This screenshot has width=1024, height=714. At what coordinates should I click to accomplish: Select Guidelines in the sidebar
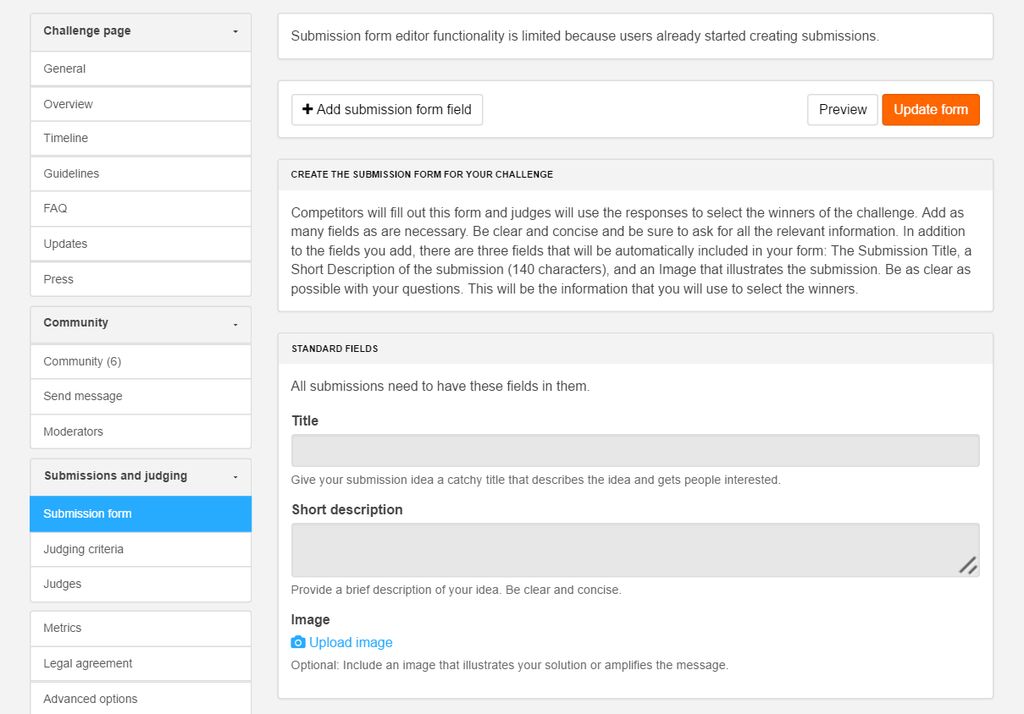(140, 174)
